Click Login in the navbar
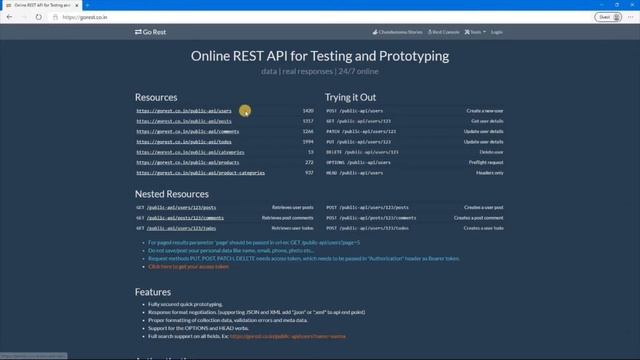640x360 pixels. tap(496, 32)
